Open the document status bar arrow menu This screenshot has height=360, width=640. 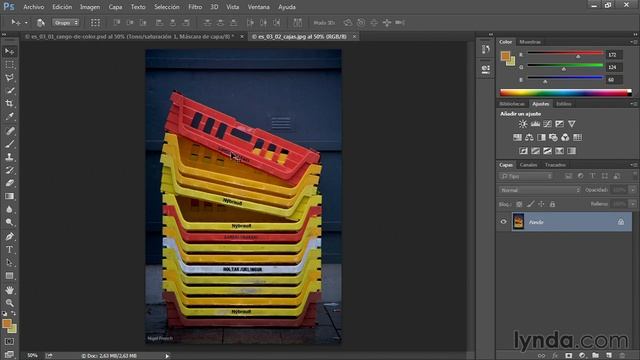click(x=167, y=356)
